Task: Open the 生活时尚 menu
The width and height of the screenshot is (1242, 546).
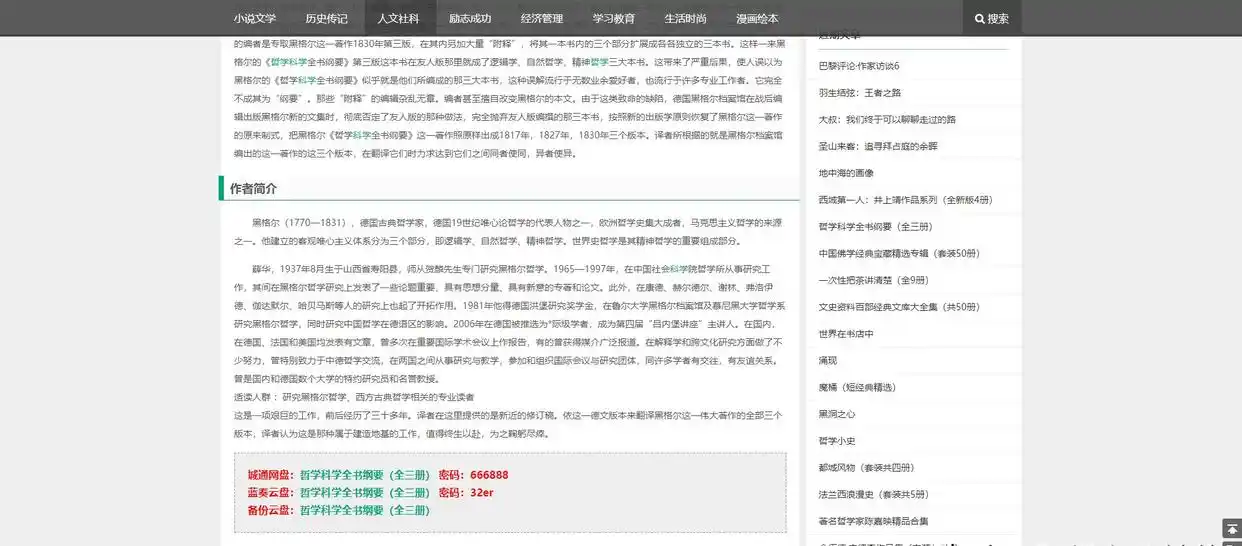Action: (685, 18)
